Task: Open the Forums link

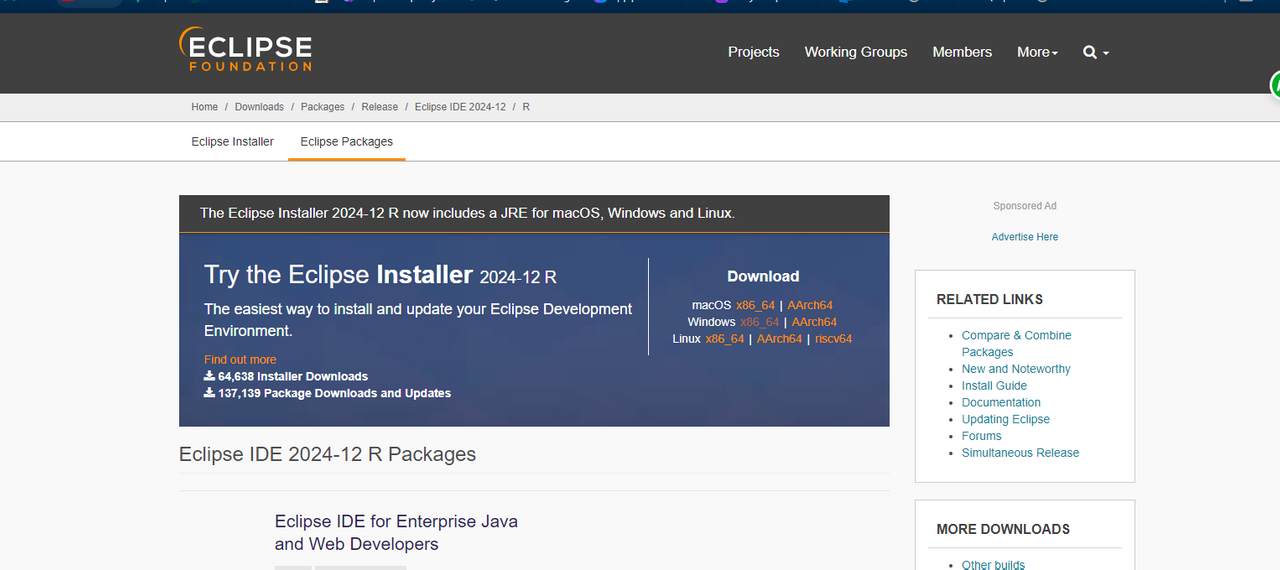Action: coord(982,436)
